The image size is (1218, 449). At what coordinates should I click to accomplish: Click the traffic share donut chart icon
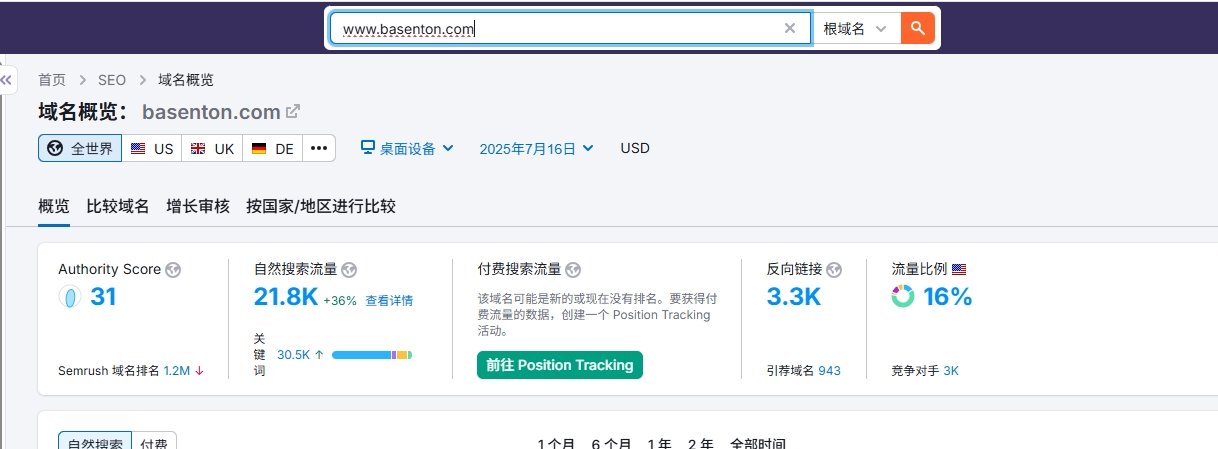pyautogui.click(x=903, y=297)
